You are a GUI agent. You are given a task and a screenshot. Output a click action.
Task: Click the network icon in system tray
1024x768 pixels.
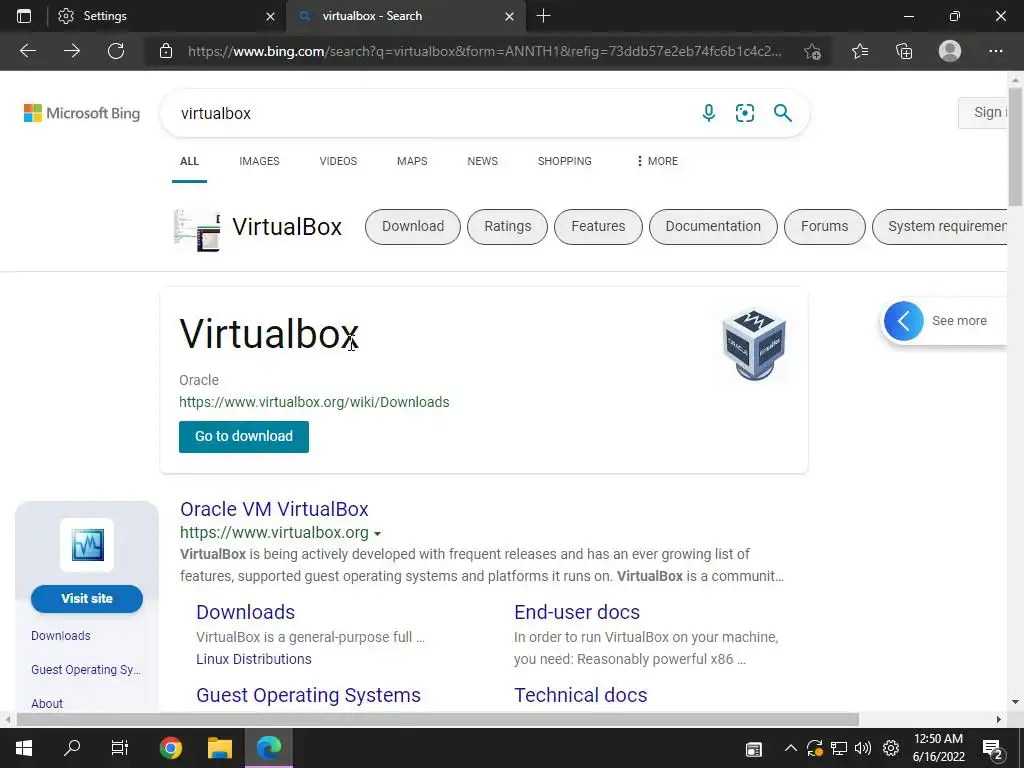839,748
